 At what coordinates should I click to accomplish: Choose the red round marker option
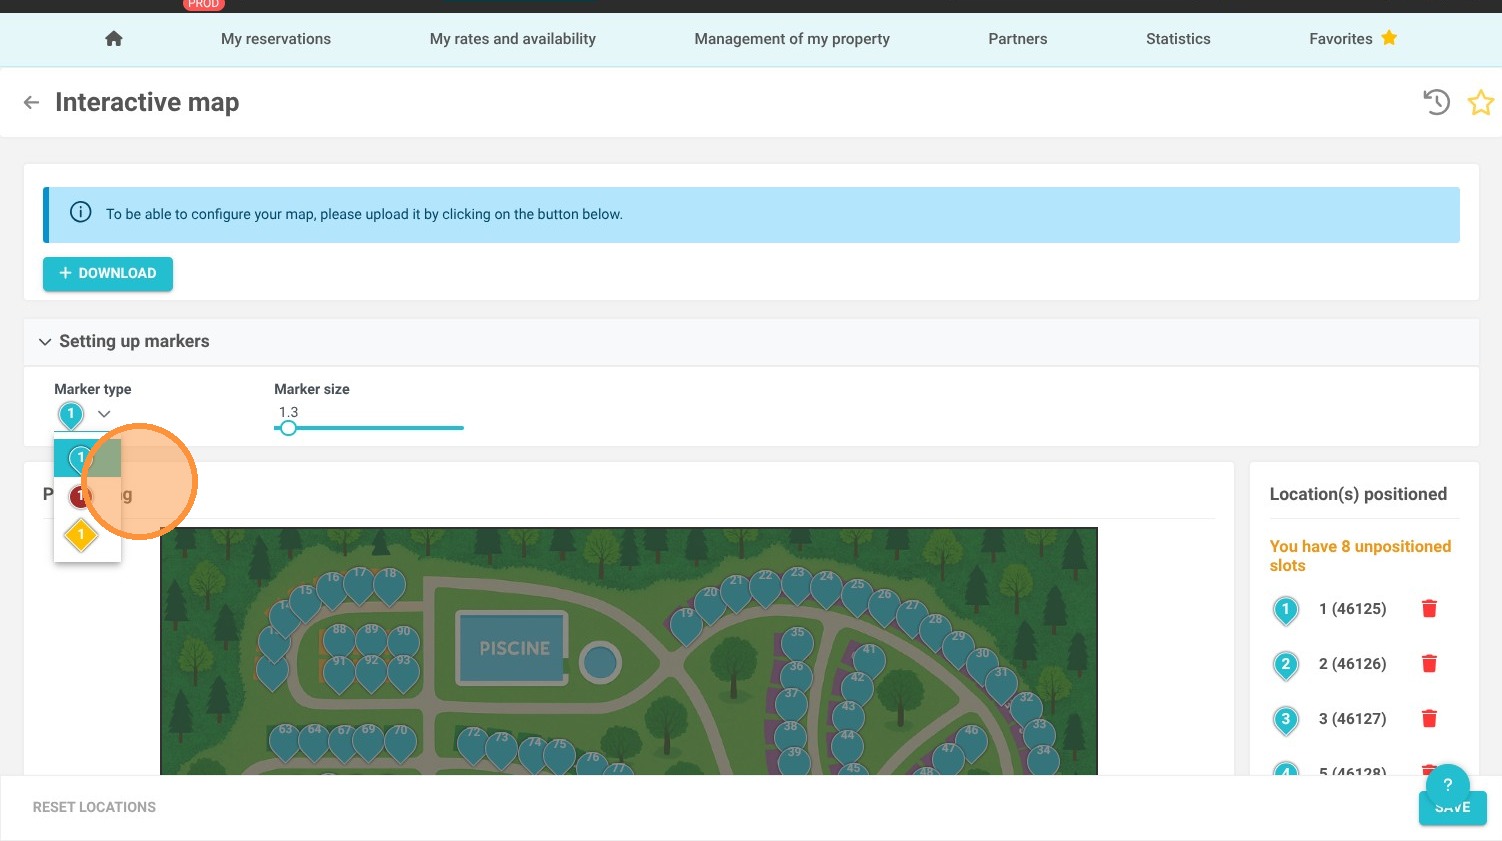point(80,495)
